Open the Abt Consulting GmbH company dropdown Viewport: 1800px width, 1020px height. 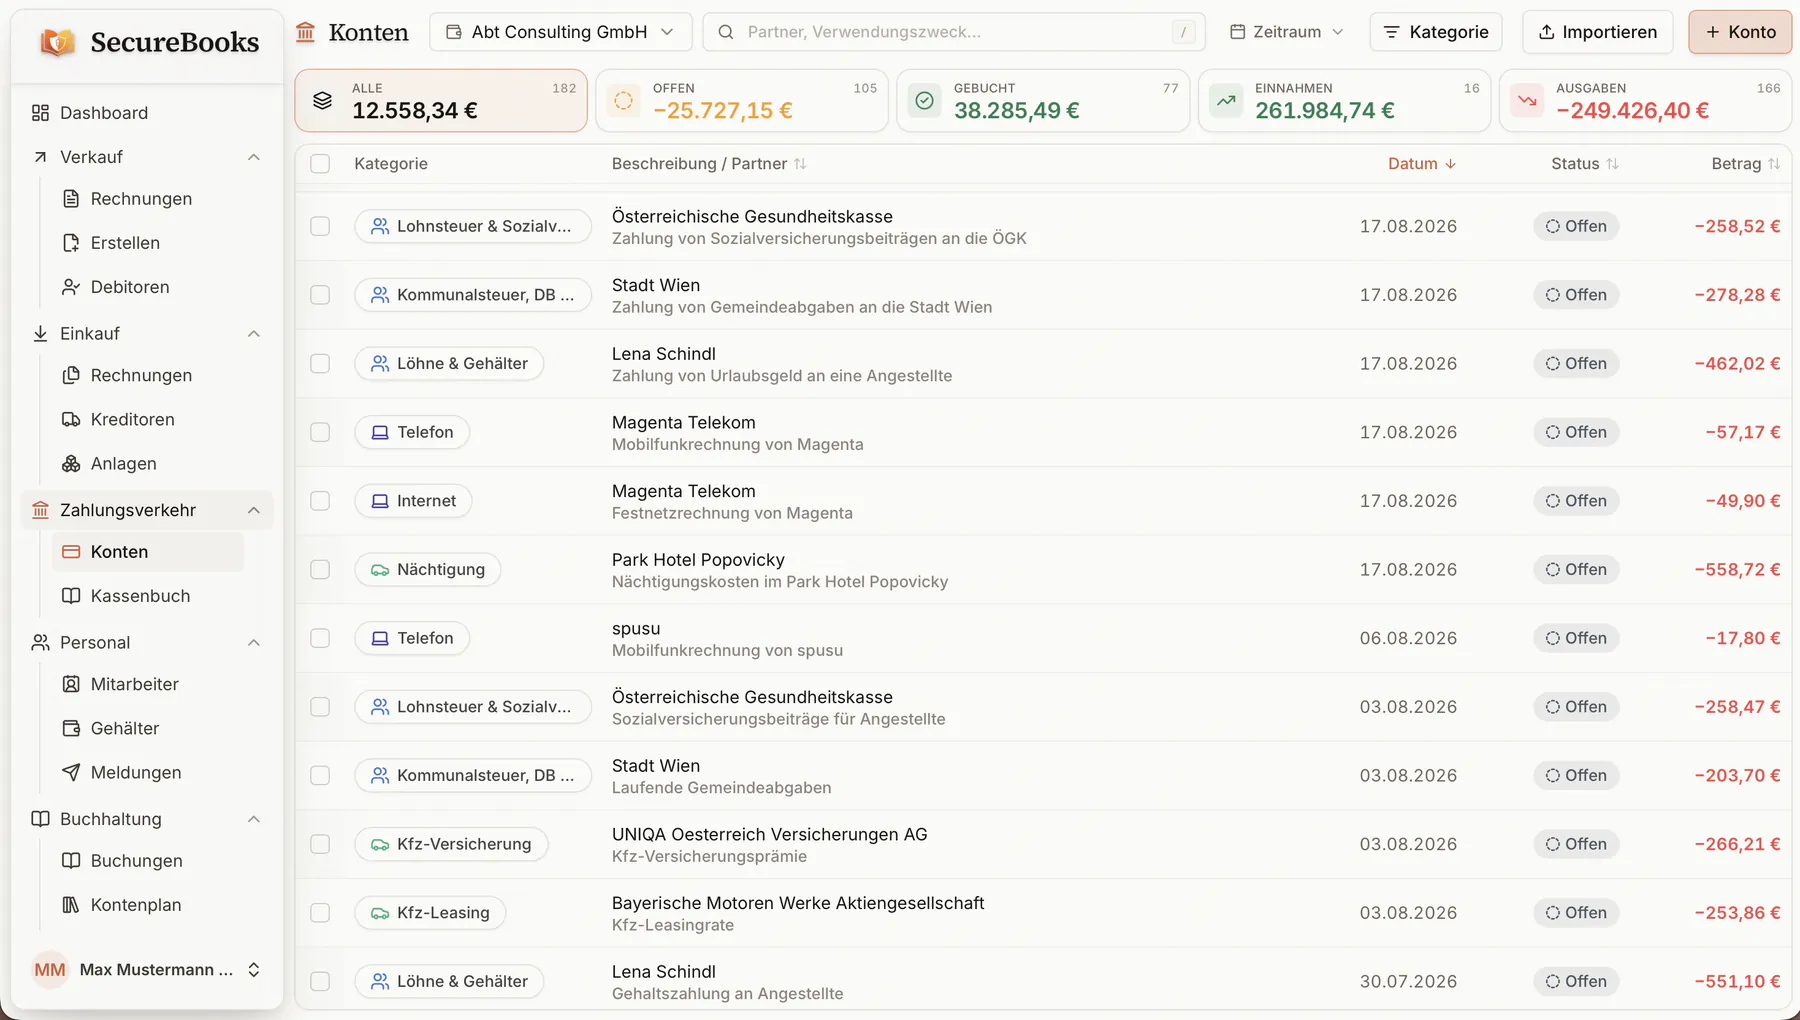tap(560, 32)
